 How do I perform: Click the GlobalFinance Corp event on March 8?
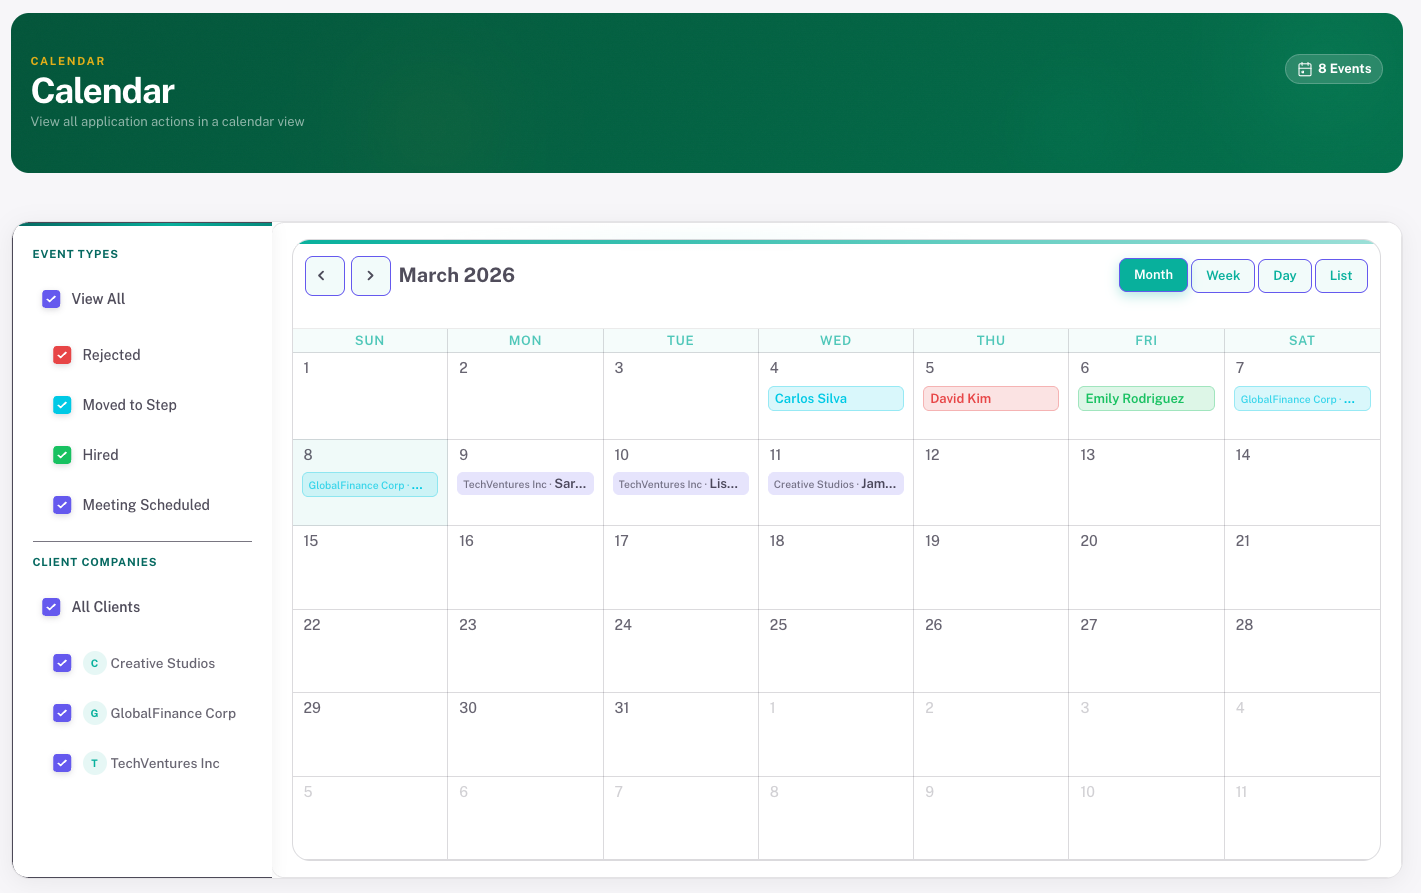click(369, 484)
